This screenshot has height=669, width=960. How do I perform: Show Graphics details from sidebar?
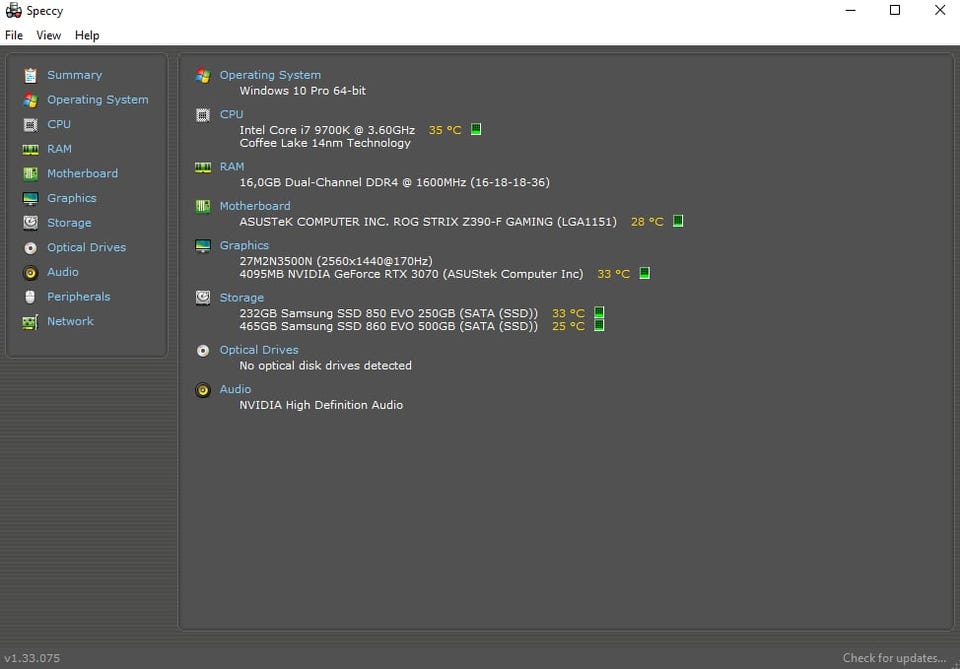click(x=72, y=198)
